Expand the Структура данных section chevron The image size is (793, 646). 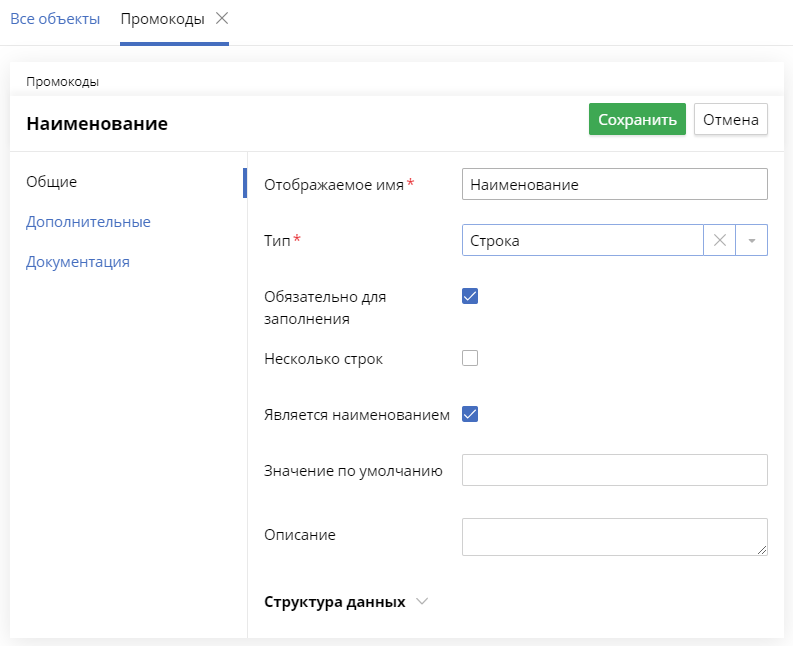coord(422,601)
